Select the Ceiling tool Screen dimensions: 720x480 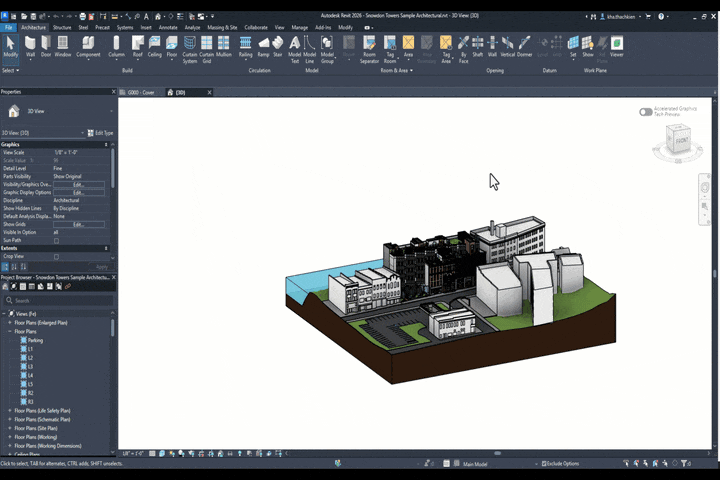click(x=155, y=47)
